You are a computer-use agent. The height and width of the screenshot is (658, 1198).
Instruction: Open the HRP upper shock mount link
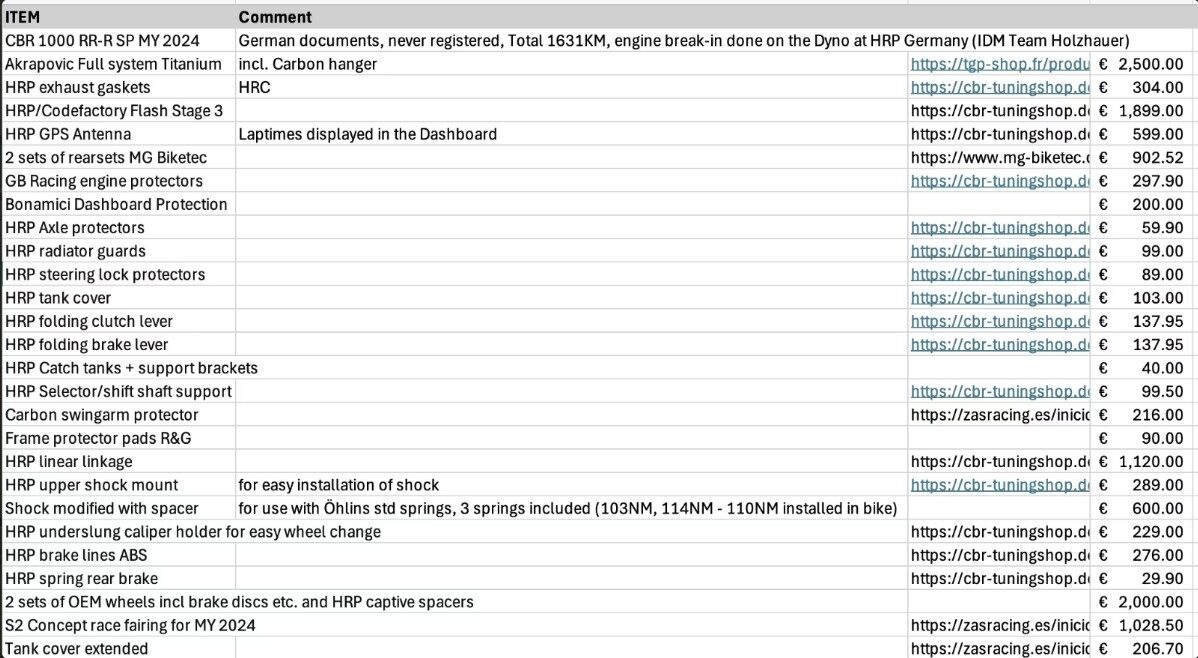coord(999,485)
